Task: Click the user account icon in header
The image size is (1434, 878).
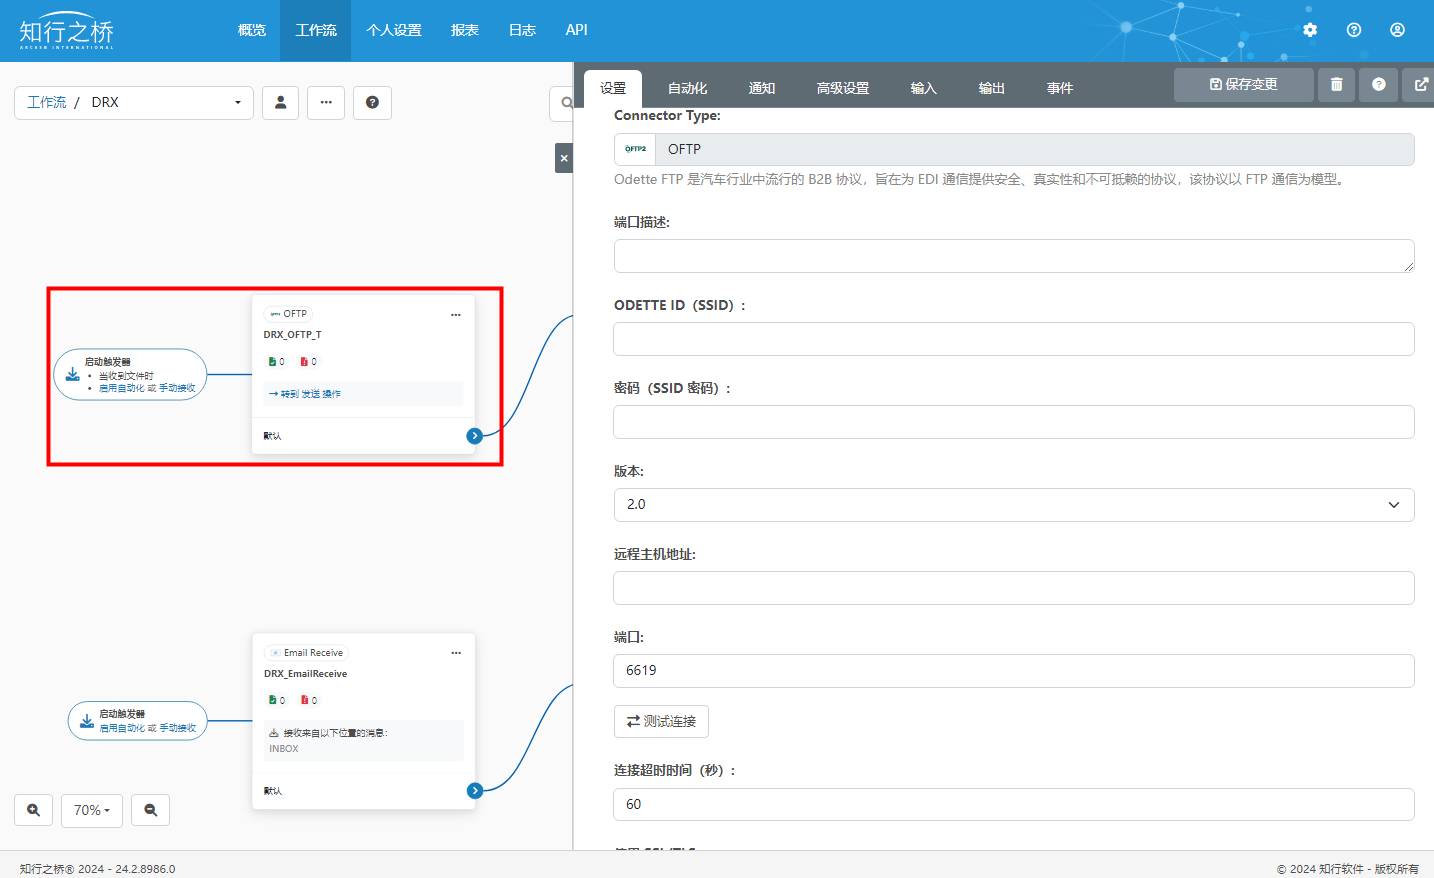Action: tap(1397, 30)
